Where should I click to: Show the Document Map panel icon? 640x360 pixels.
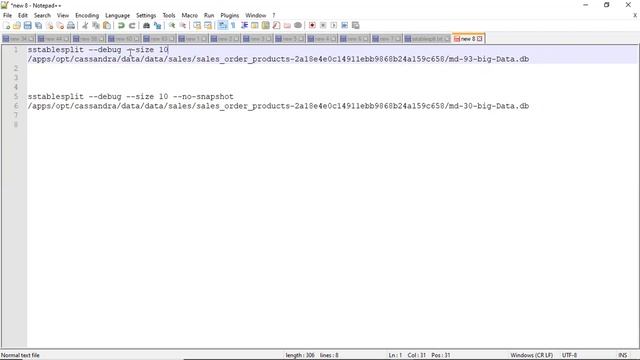266,25
